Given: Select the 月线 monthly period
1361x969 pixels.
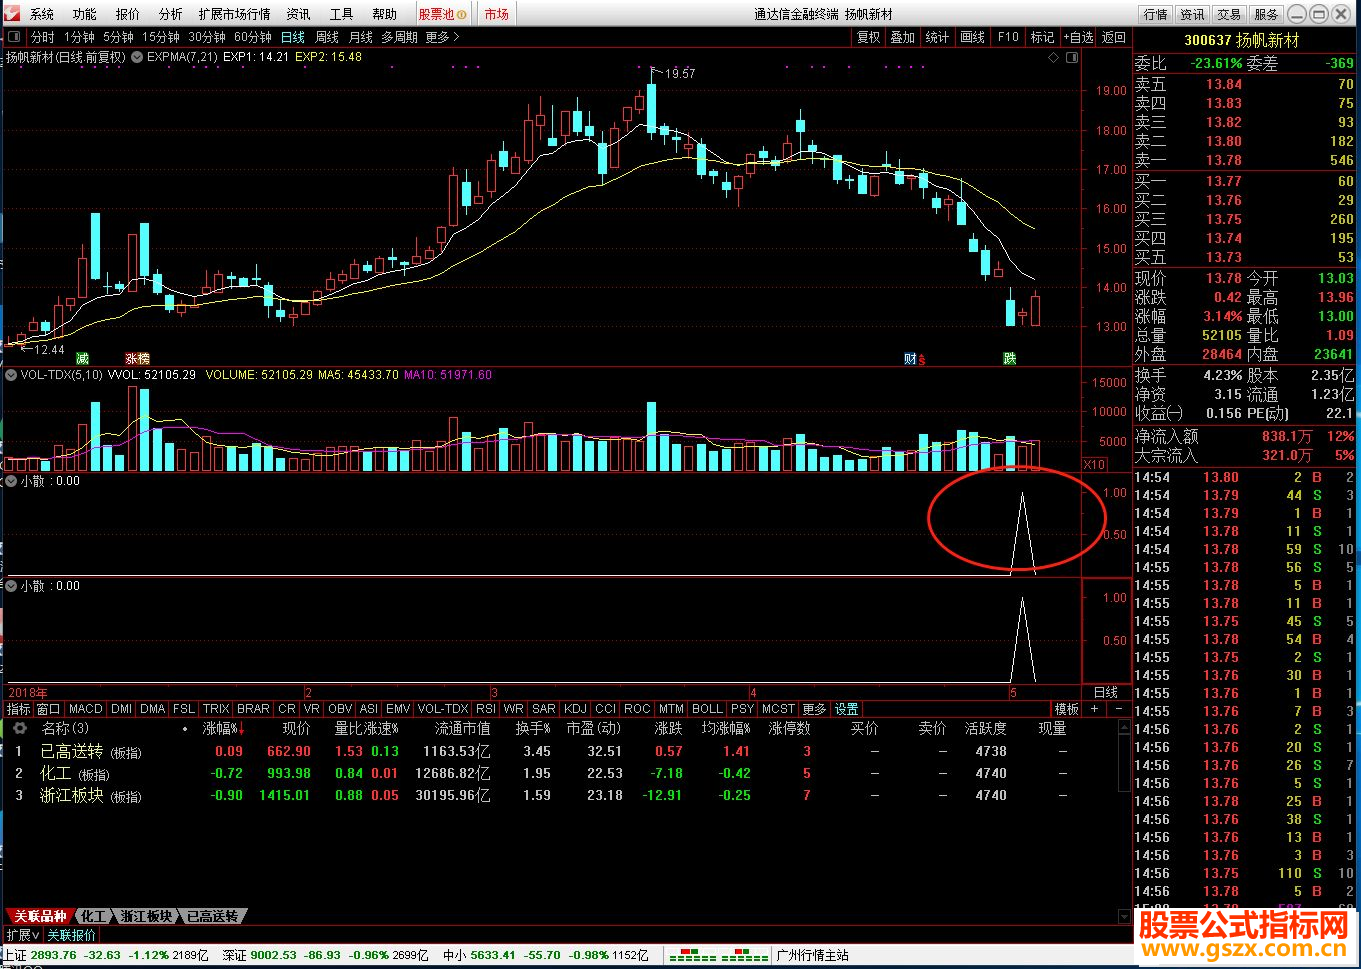Looking at the screenshot, I should 361,37.
